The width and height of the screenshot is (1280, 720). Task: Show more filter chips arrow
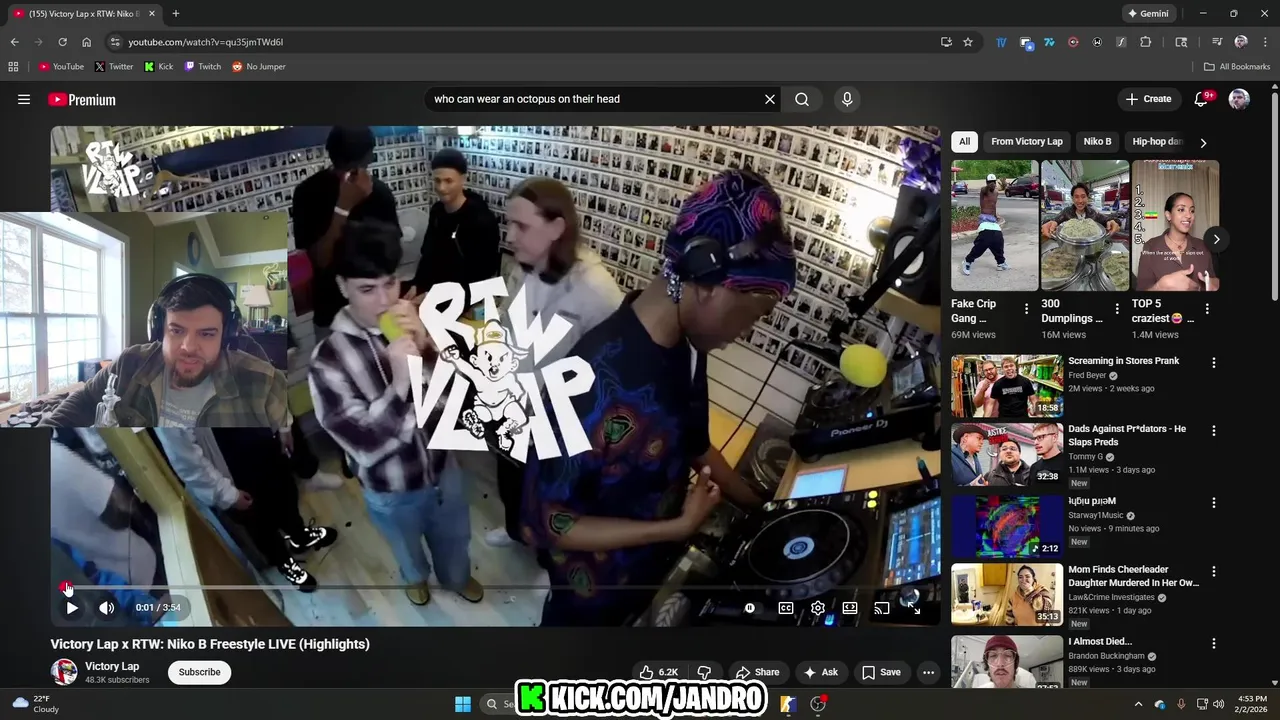pos(1203,142)
